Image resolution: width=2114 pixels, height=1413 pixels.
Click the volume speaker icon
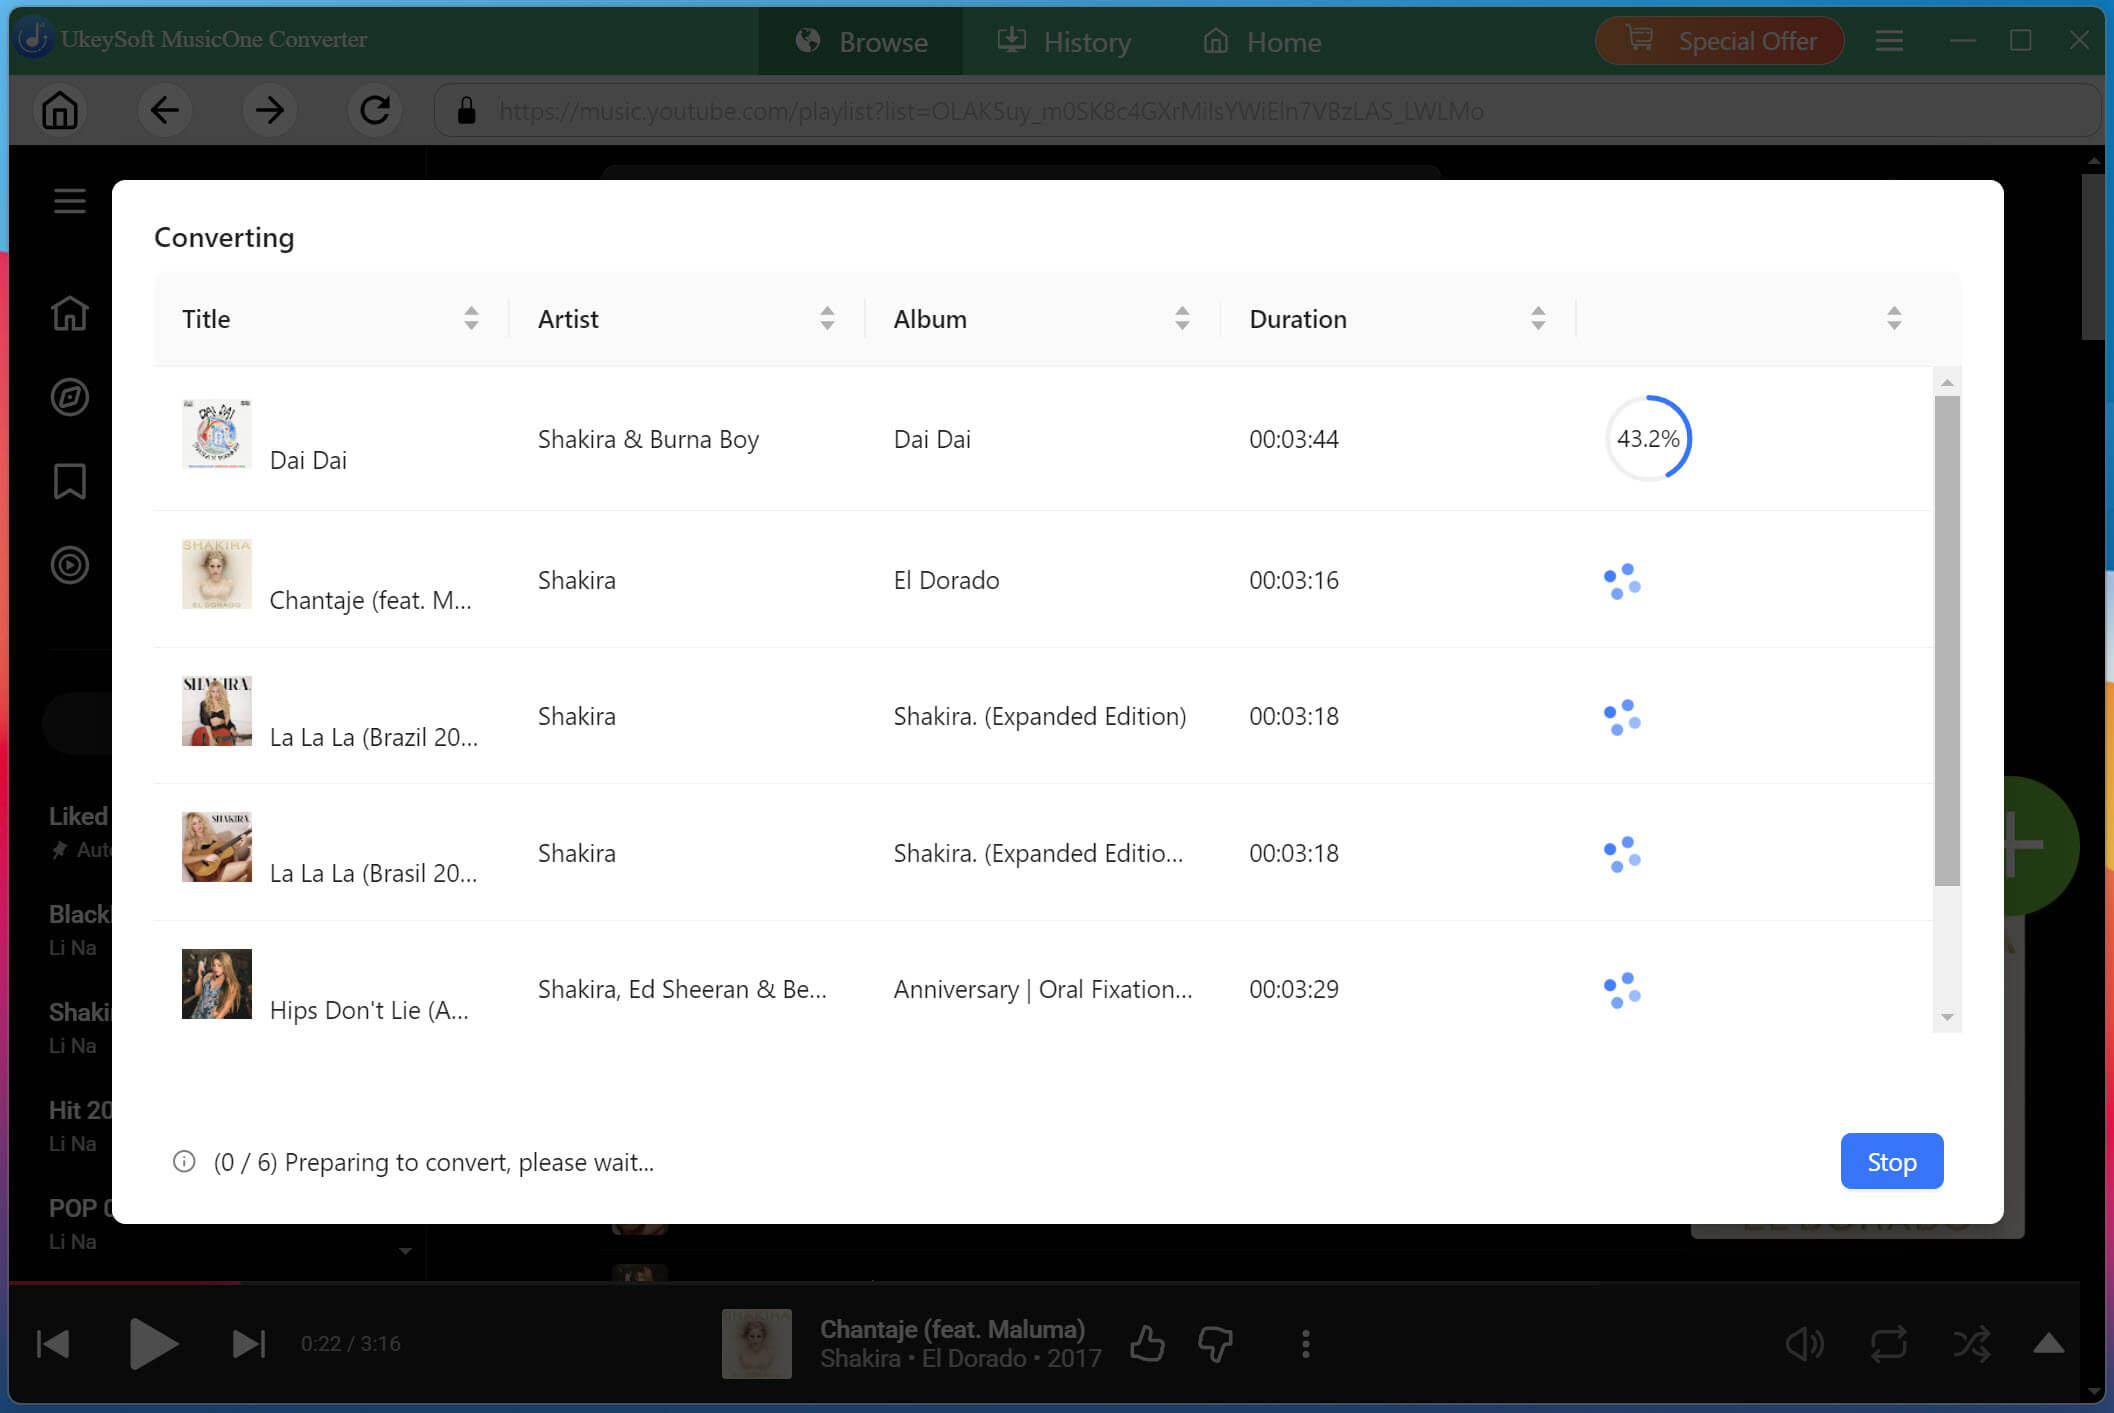[x=1805, y=1344]
